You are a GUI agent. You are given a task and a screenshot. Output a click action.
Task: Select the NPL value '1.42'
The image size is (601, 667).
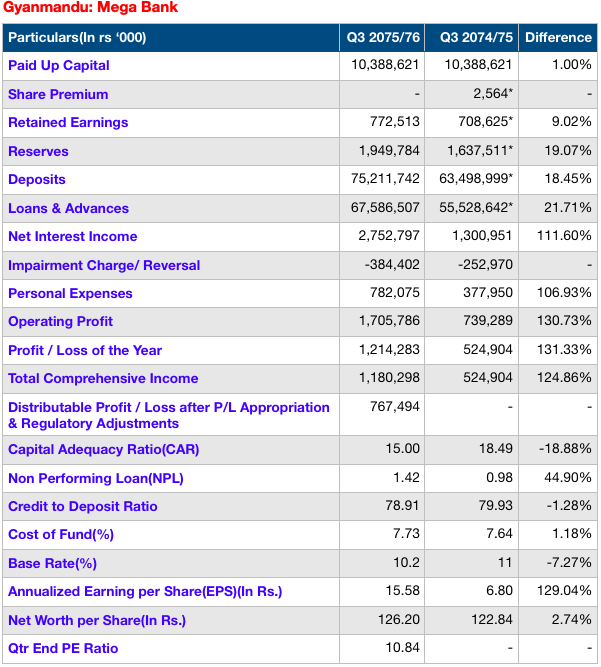click(x=406, y=478)
